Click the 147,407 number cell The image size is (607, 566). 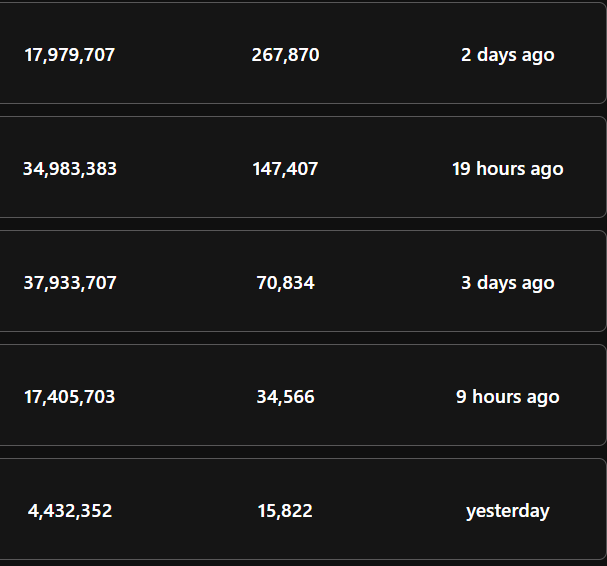285,169
